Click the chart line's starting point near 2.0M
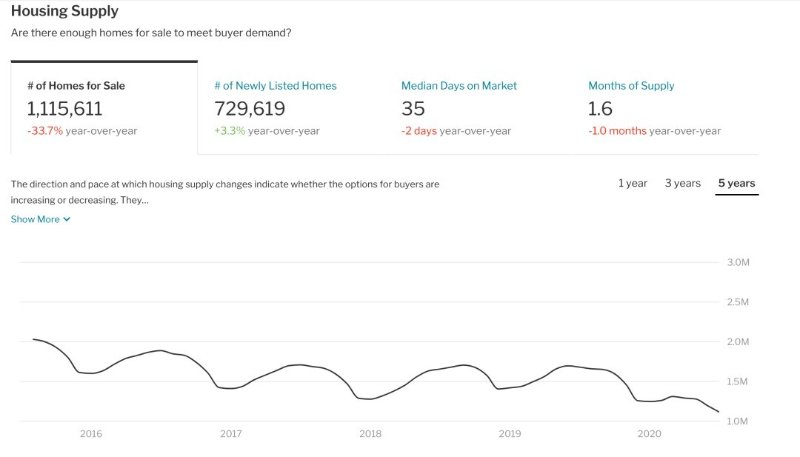The image size is (800, 457). pyautogui.click(x=34, y=339)
